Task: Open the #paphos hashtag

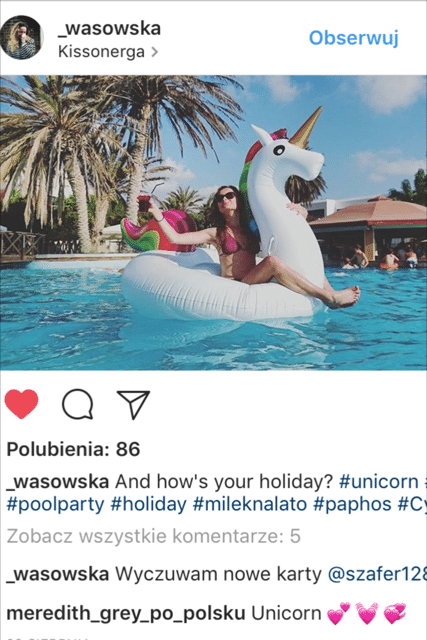Action: coord(352,504)
